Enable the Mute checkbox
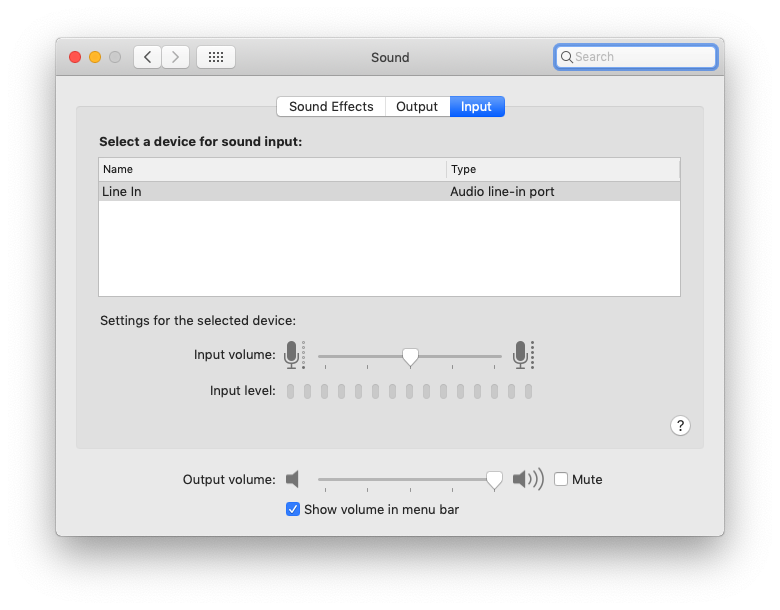This screenshot has height=610, width=780. (561, 479)
